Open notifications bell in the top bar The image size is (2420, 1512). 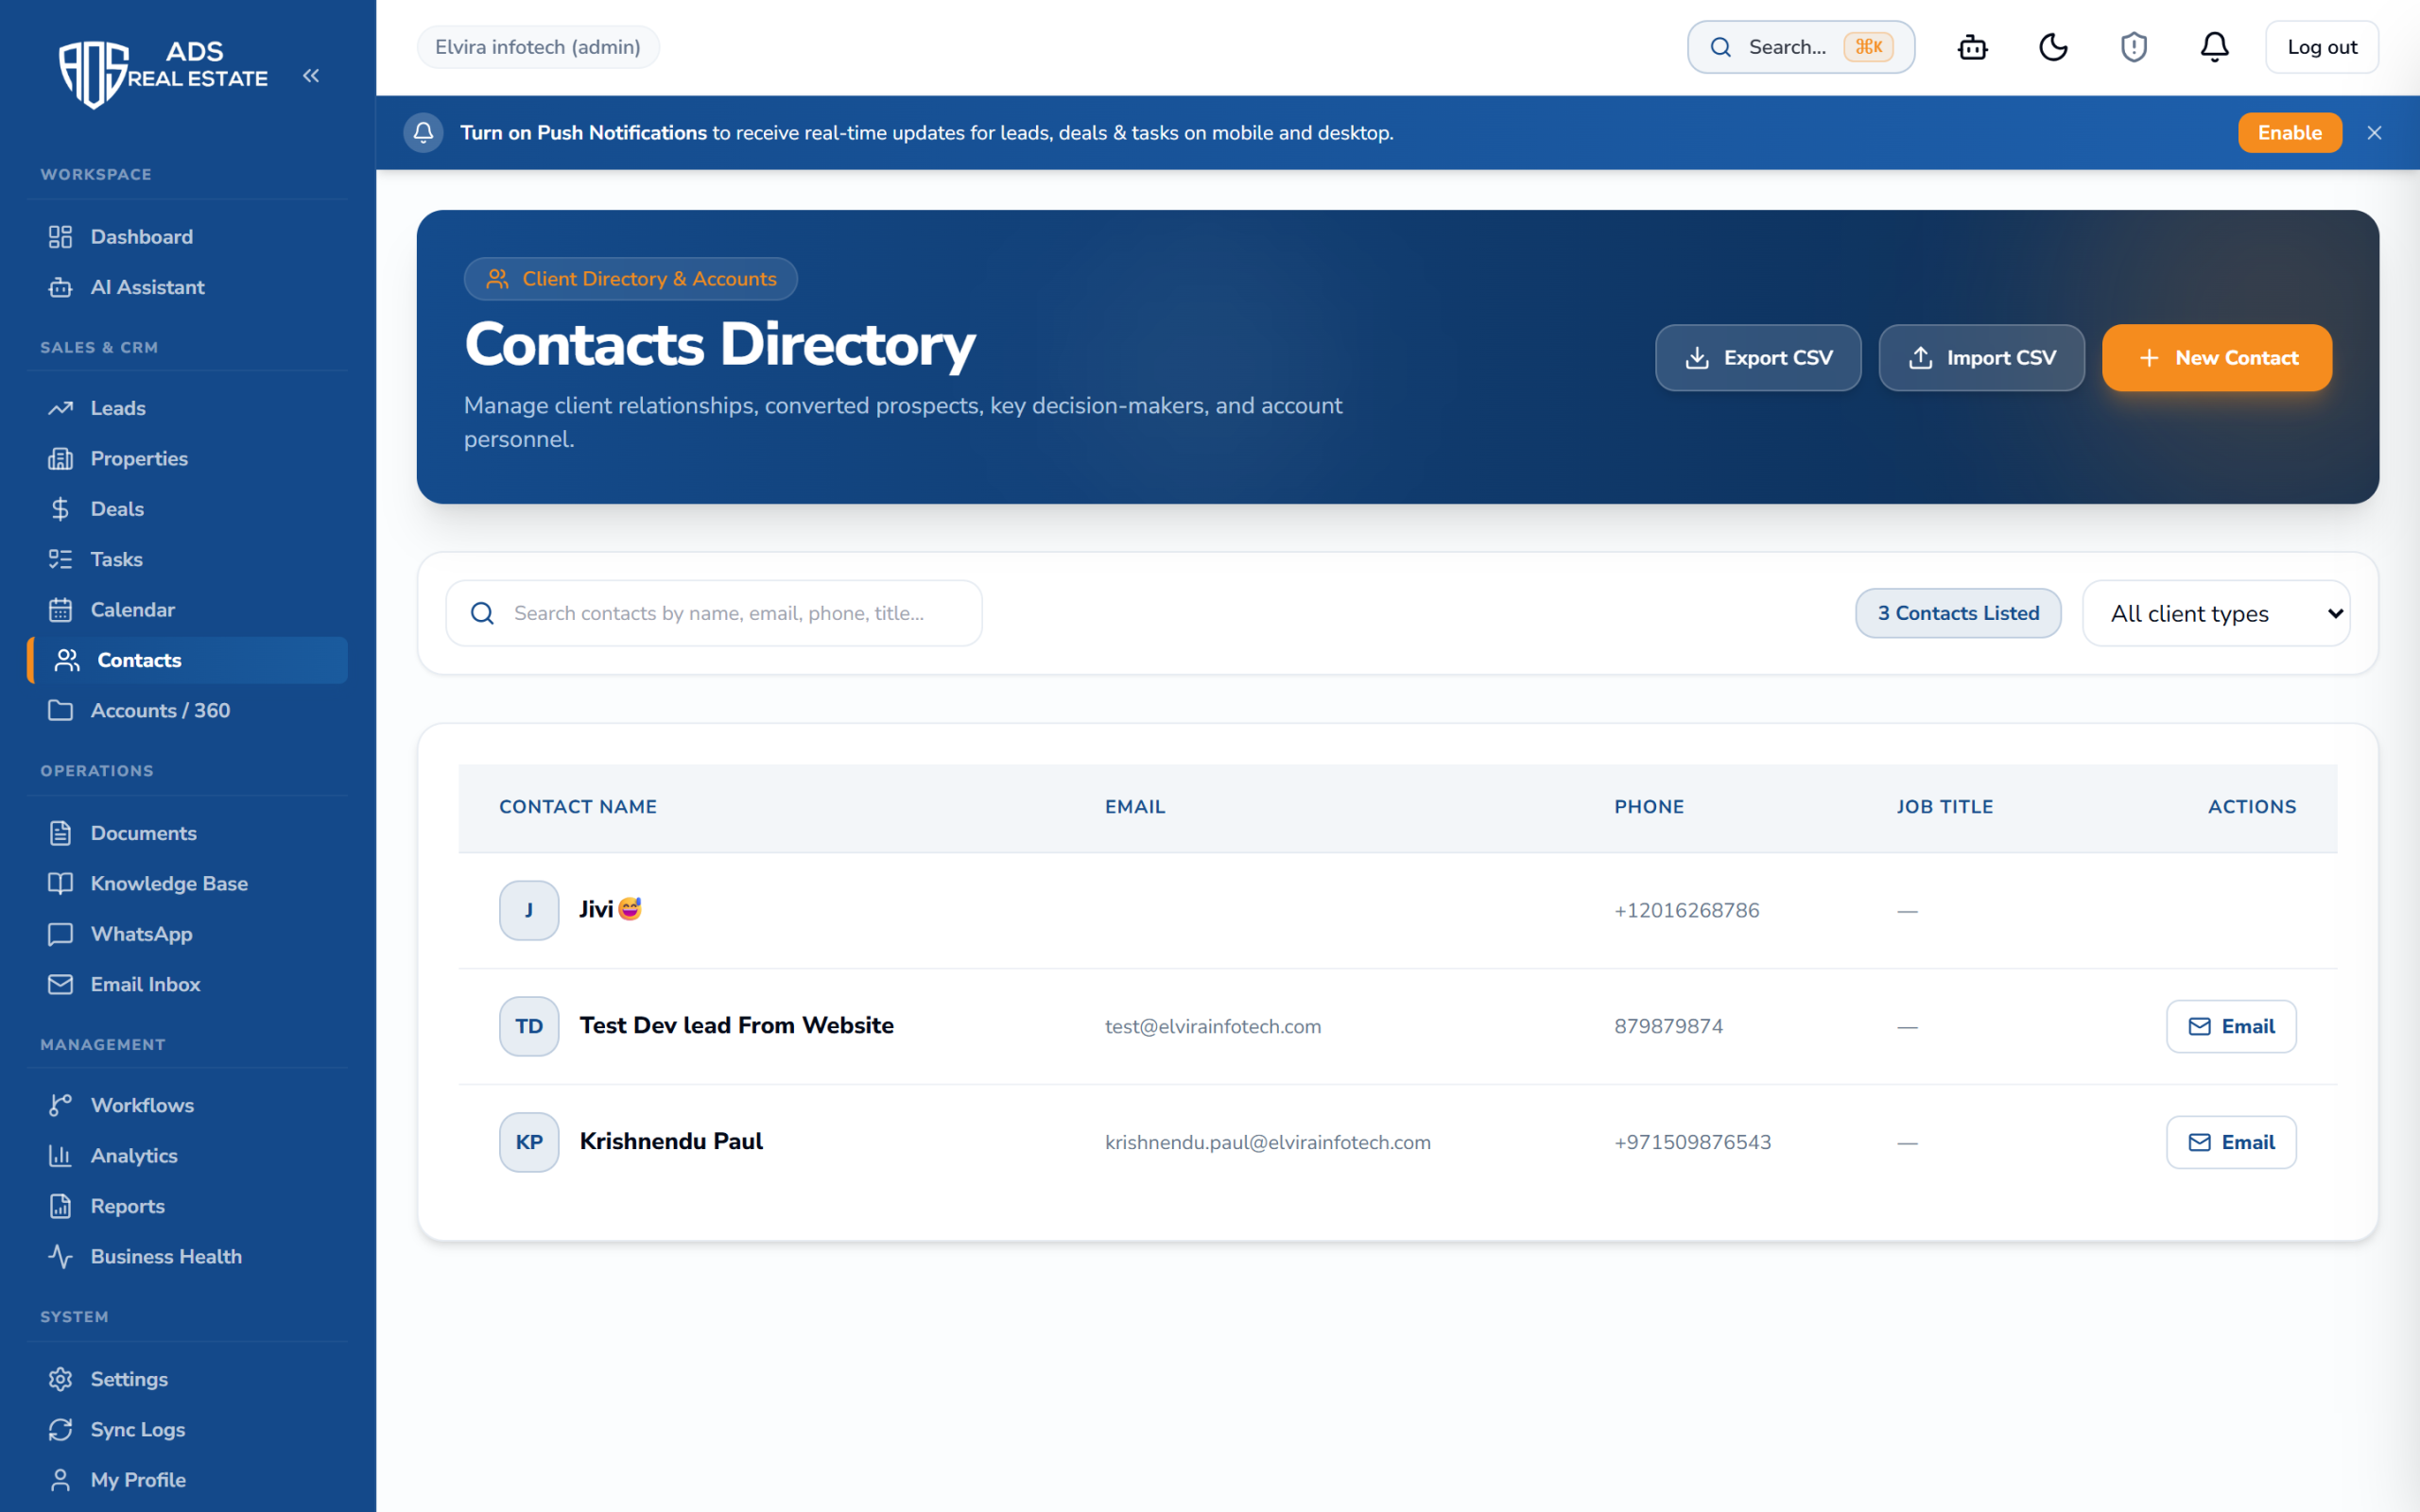[x=2214, y=47]
